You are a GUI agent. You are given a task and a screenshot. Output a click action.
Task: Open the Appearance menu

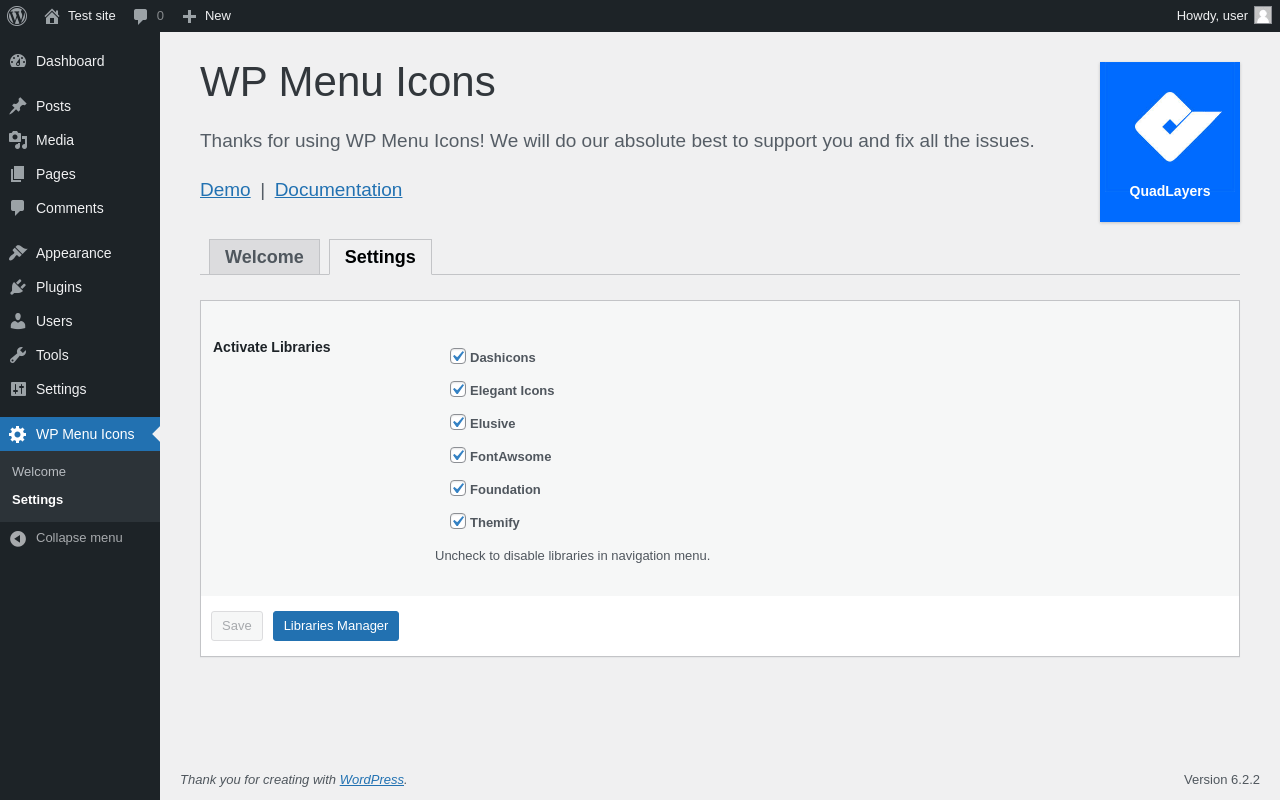80,253
